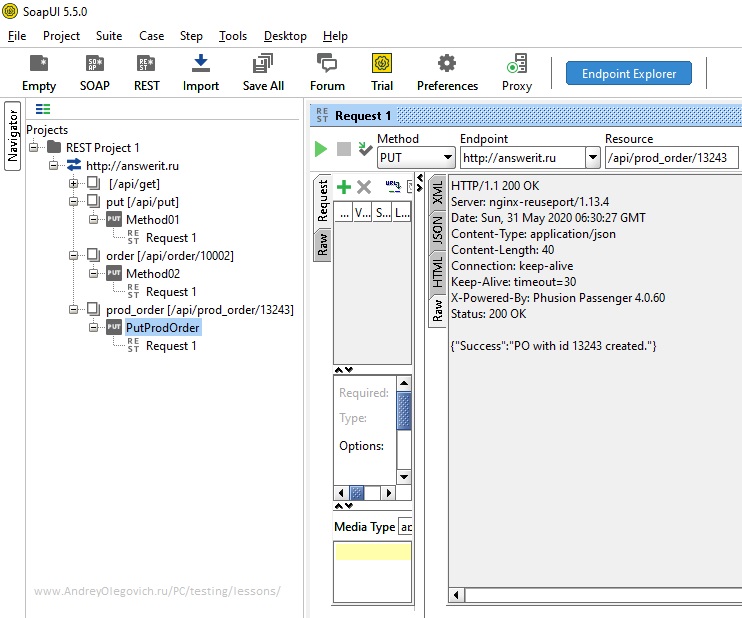The height and width of the screenshot is (618, 742).
Task: Add request to test case checkmark icon
Action: pyautogui.click(x=365, y=149)
